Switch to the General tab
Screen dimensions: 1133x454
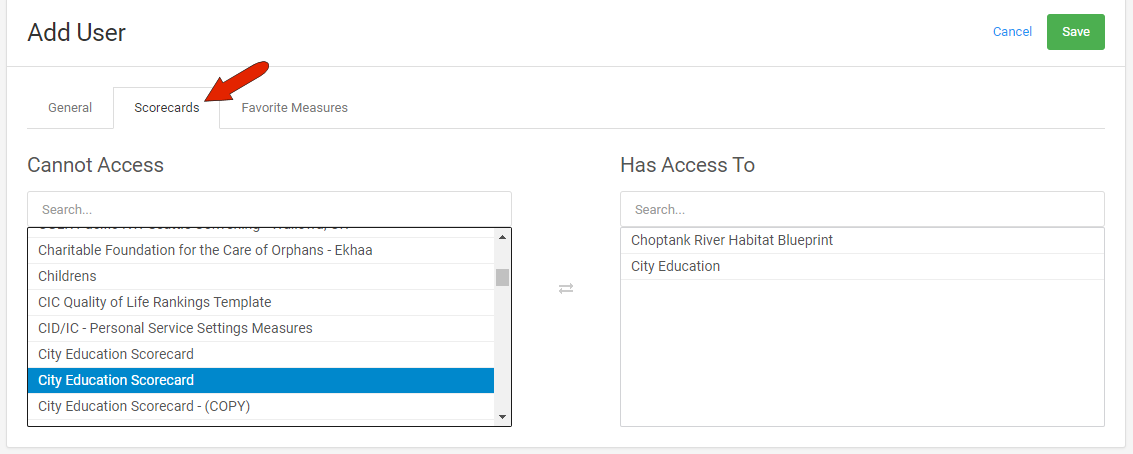[x=70, y=108]
